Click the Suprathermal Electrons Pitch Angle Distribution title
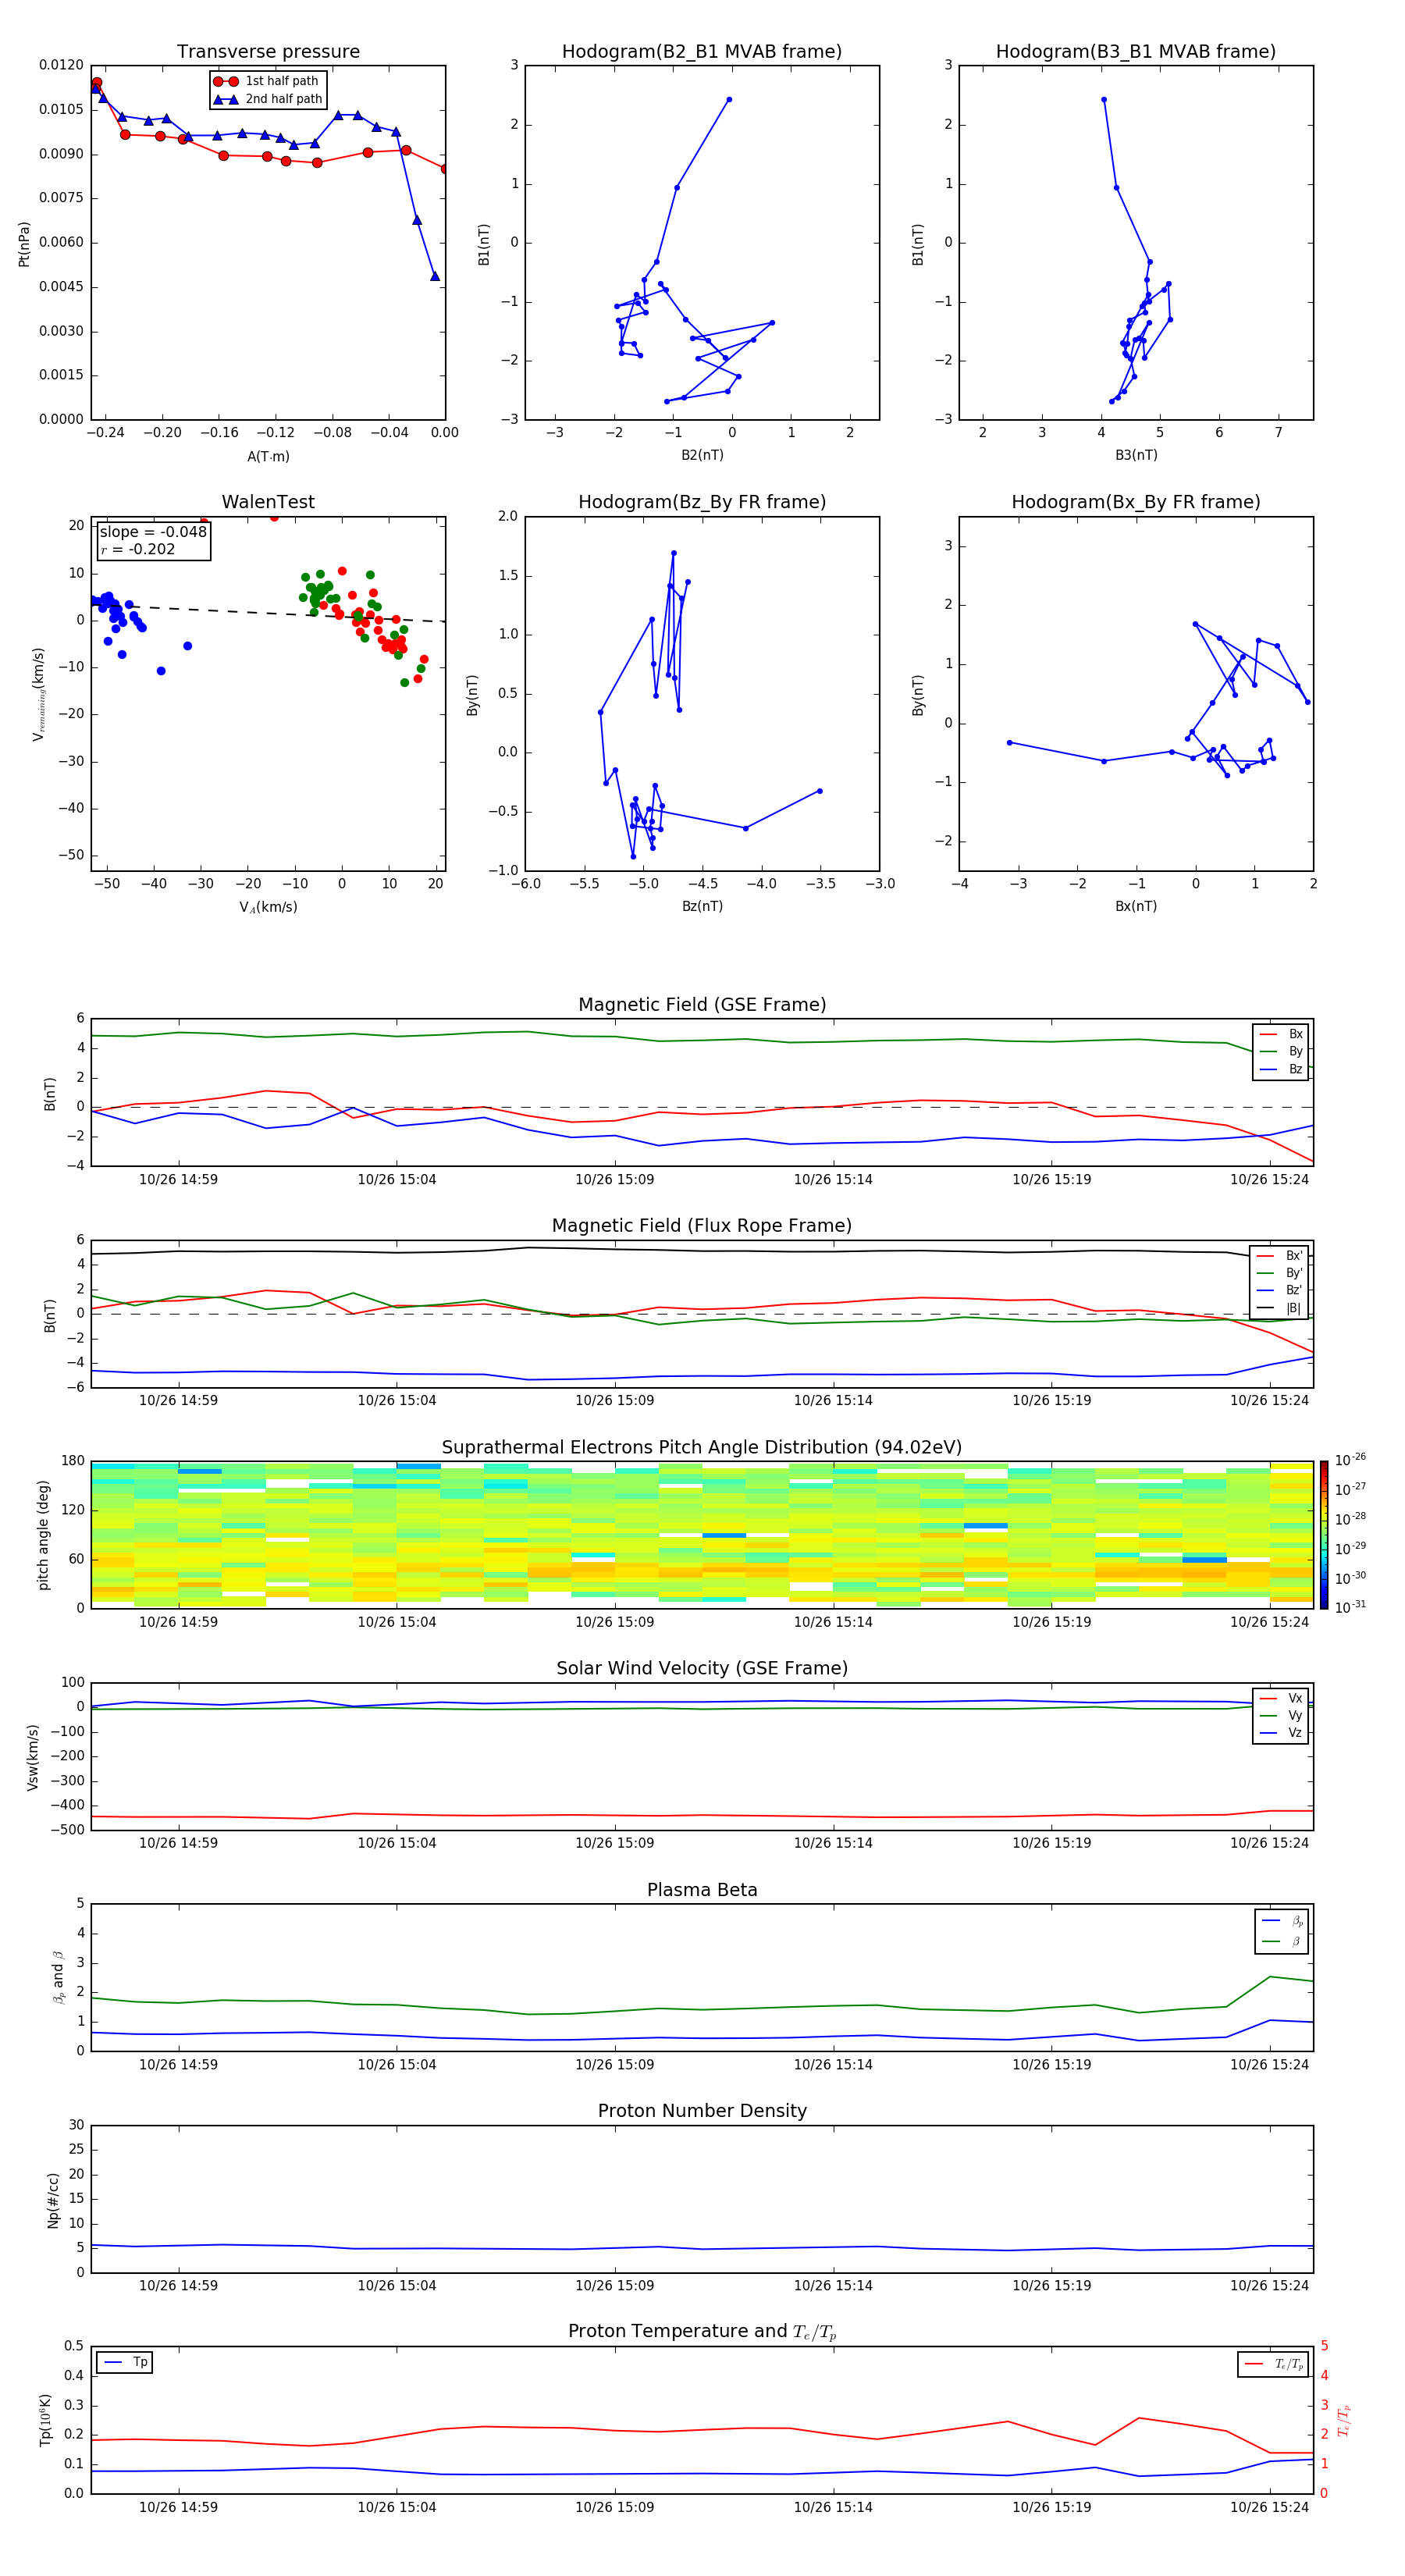Image resolution: width=1405 pixels, height=2576 pixels. pyautogui.click(x=702, y=1448)
